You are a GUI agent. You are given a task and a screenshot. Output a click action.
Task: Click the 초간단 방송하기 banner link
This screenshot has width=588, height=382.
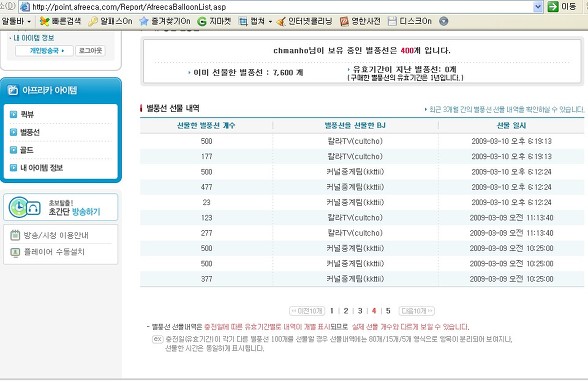(74, 212)
